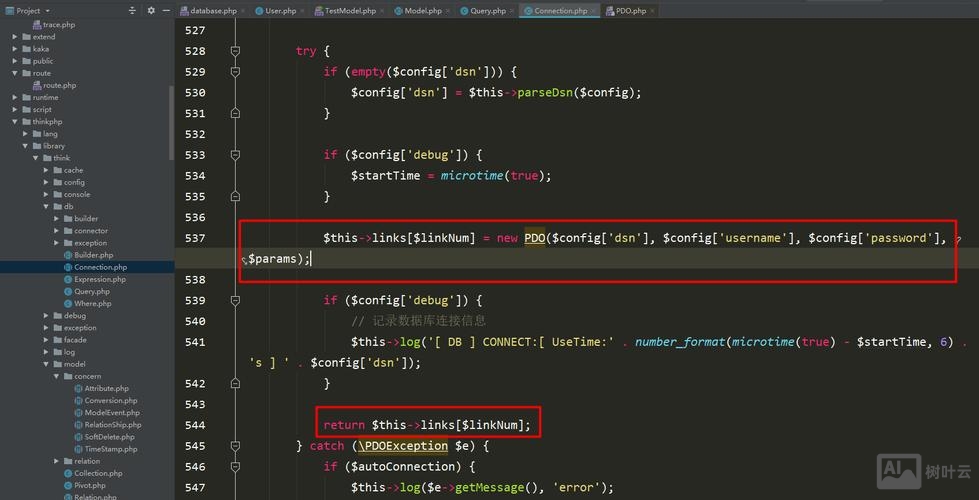Click the fold end marker at line 535

click(235, 196)
